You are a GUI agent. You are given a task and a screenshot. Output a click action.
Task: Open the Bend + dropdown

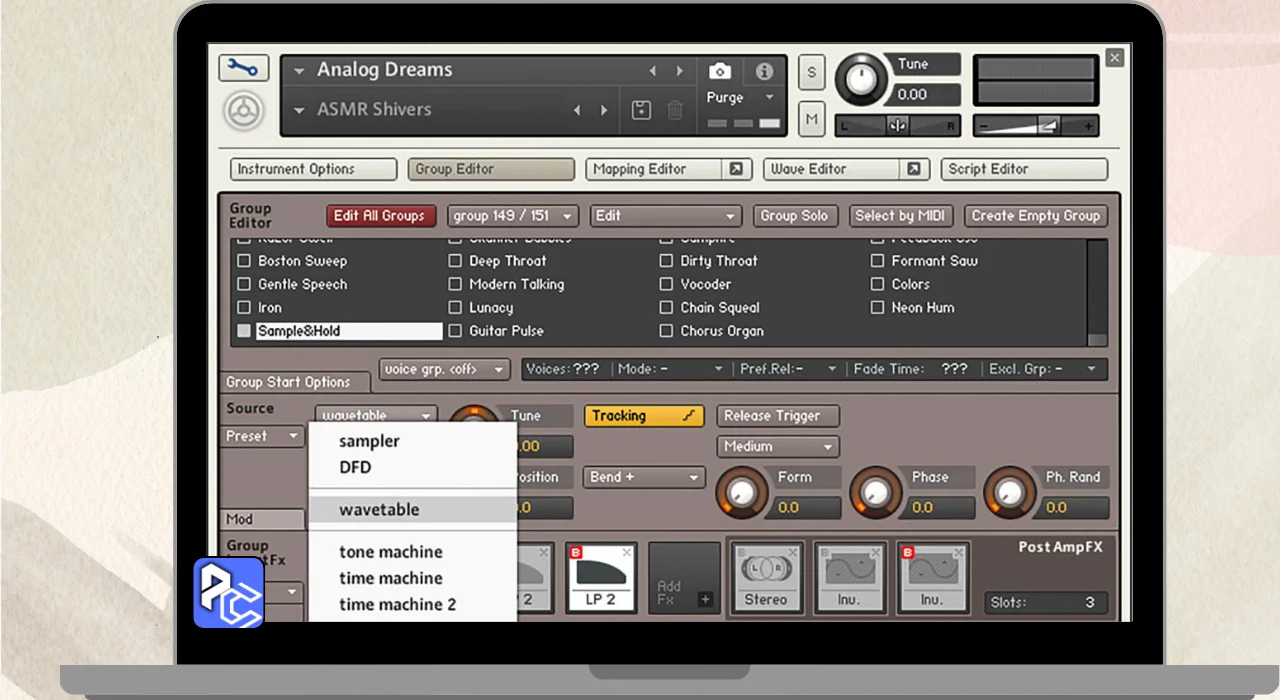pyautogui.click(x=644, y=477)
